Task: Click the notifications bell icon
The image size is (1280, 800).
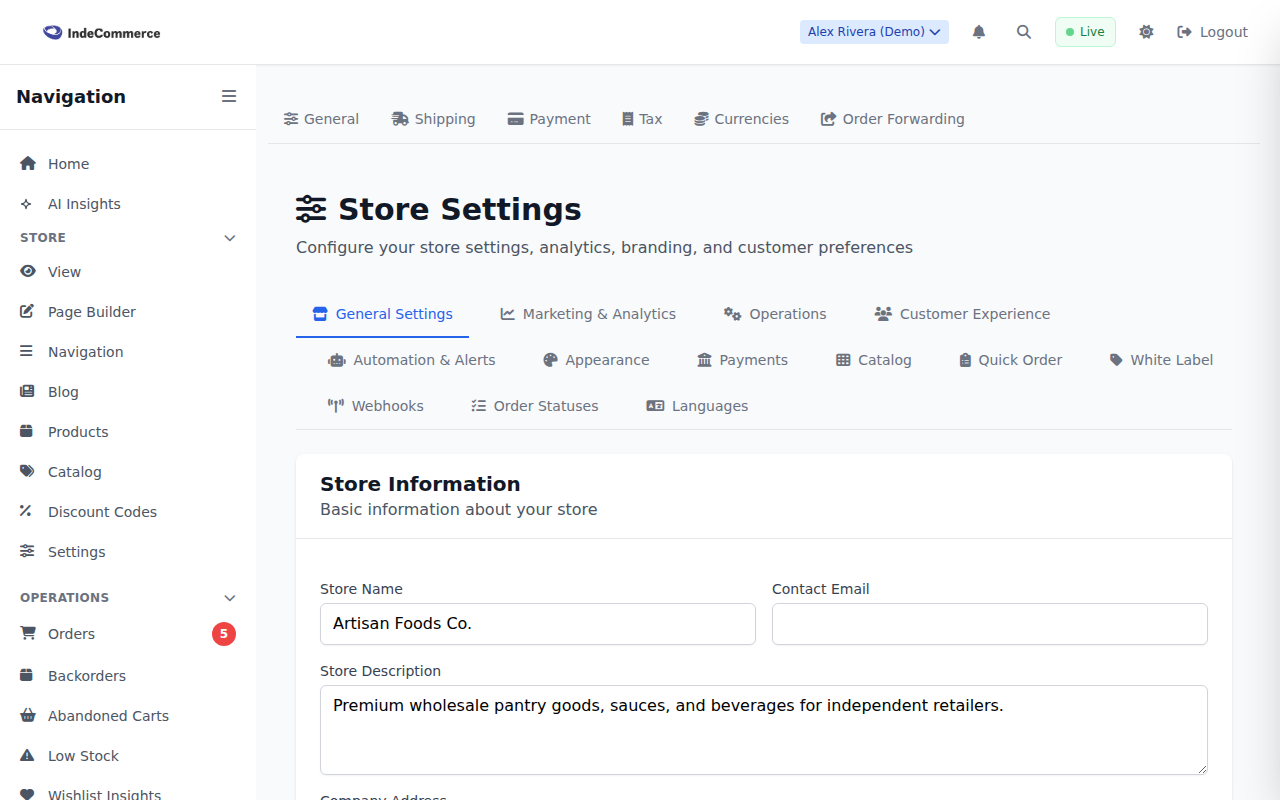Action: coord(979,32)
